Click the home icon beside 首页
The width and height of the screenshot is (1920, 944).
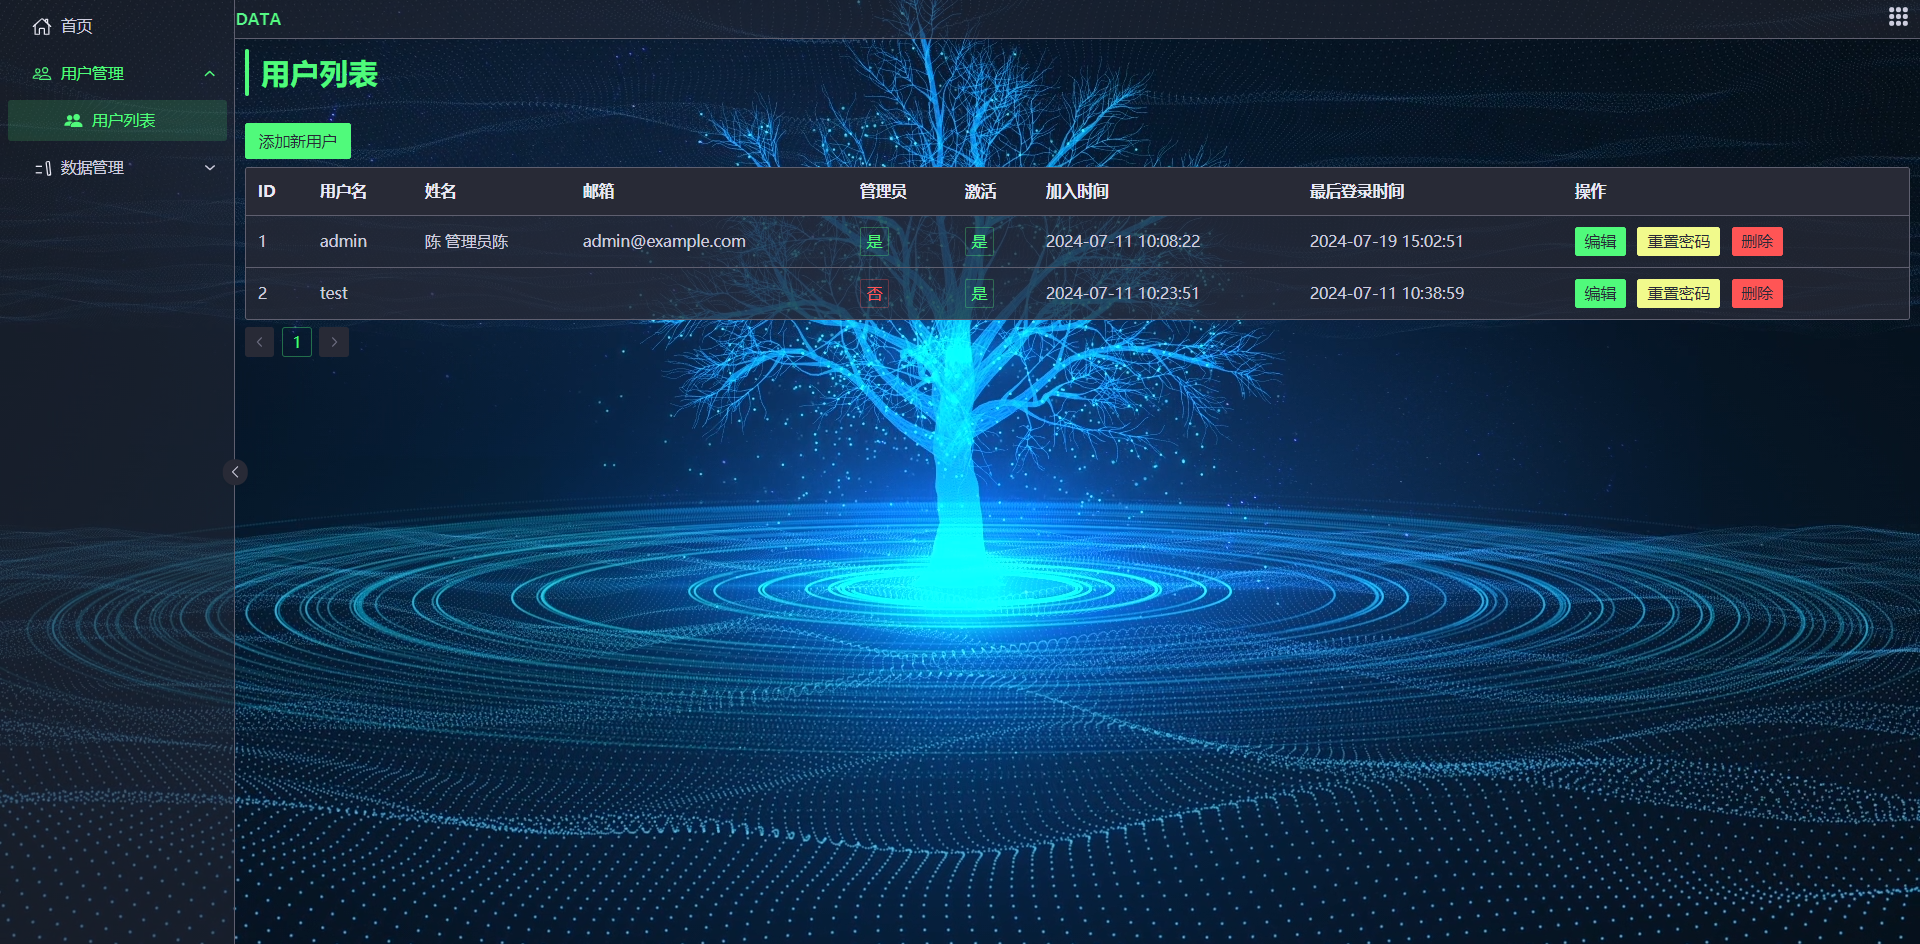42,26
